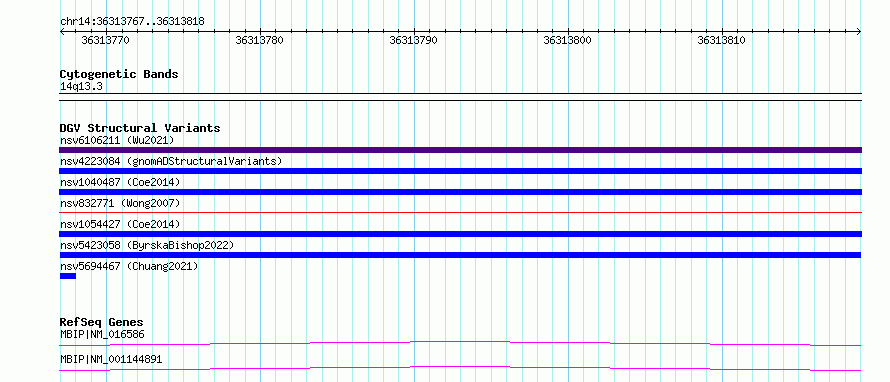Select the magenta MBIP NM_016586 gene line
The width and height of the screenshot is (890, 382).
point(460,343)
